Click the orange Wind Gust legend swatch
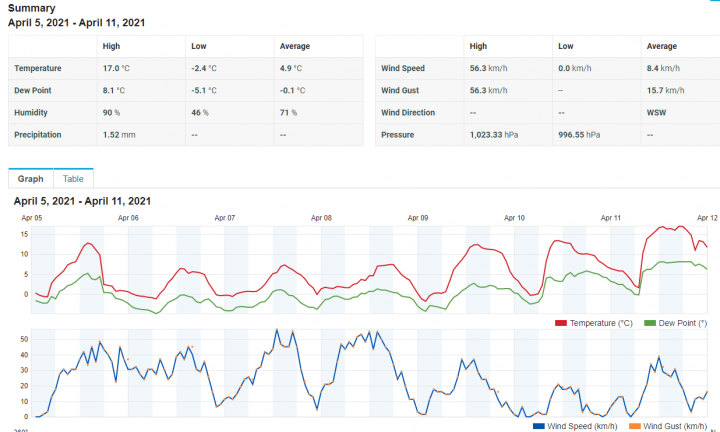Screen dimensions: 720x432 [x=635, y=426]
